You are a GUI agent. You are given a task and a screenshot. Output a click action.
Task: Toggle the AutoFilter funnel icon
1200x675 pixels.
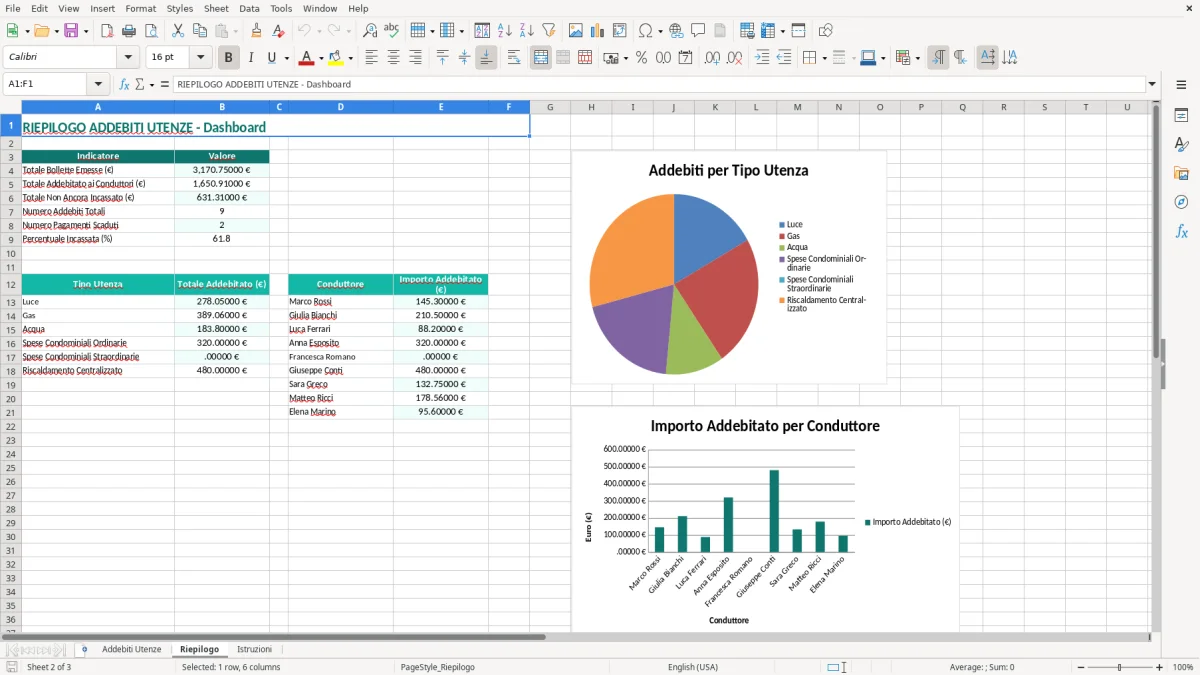[x=549, y=31]
